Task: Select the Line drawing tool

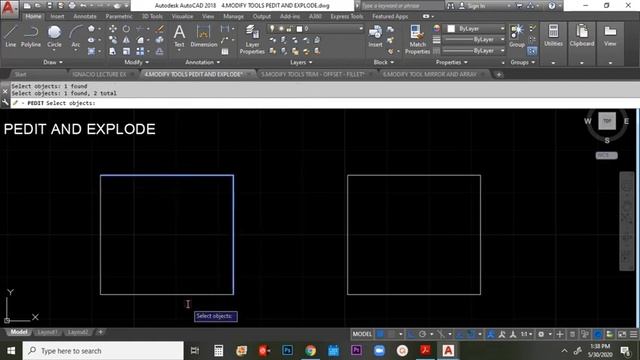Action: pos(11,36)
